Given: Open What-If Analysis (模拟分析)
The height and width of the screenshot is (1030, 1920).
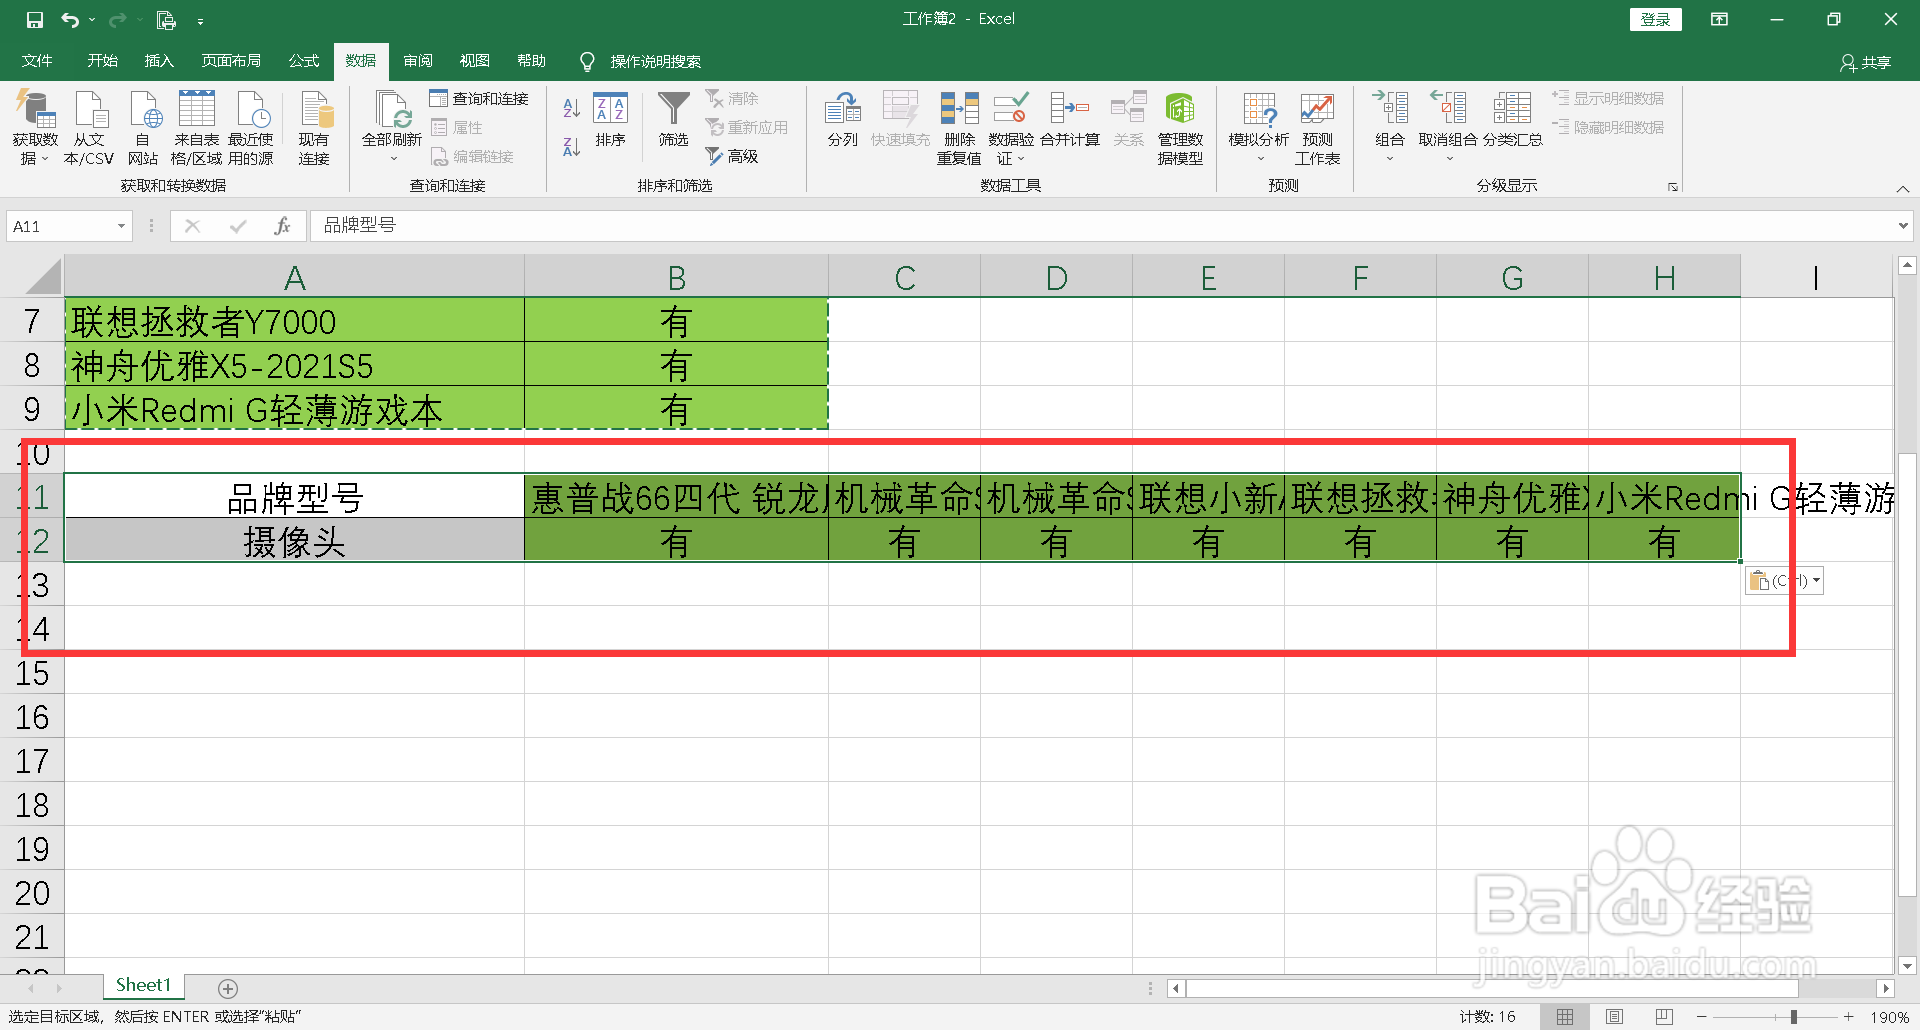Looking at the screenshot, I should pyautogui.click(x=1259, y=128).
